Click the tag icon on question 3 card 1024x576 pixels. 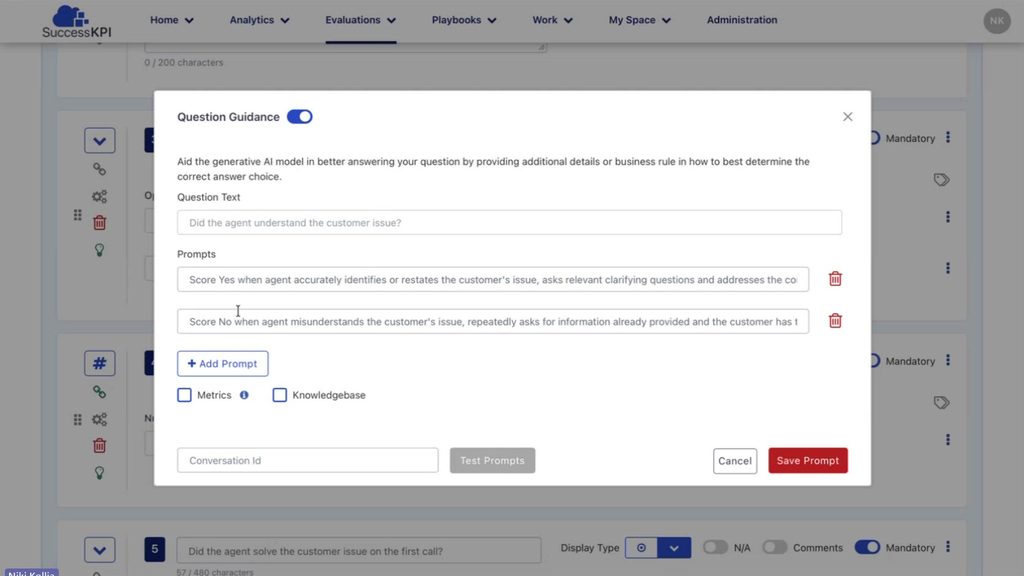941,180
